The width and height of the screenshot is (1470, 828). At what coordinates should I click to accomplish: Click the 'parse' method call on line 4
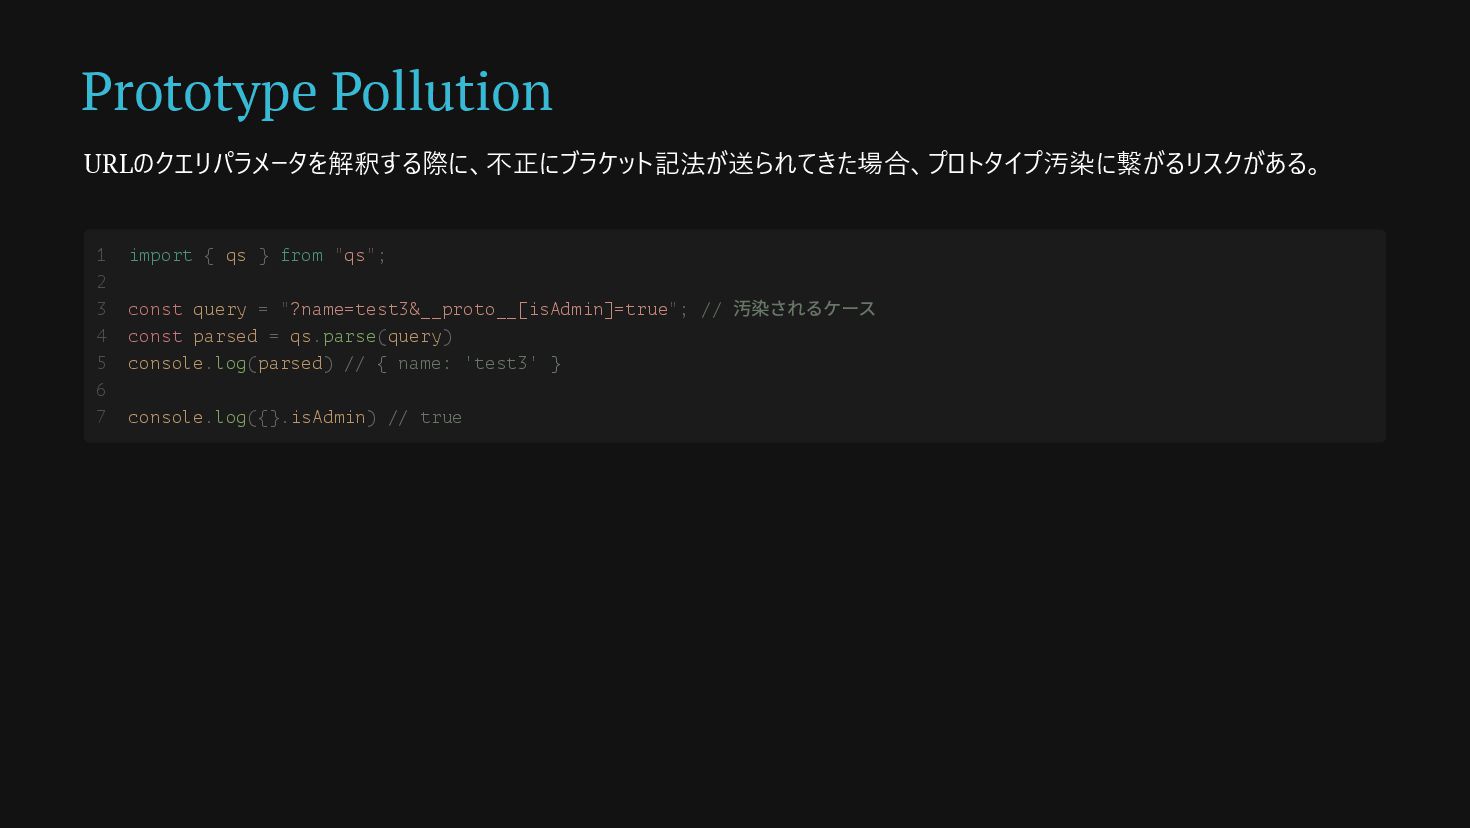click(x=349, y=336)
